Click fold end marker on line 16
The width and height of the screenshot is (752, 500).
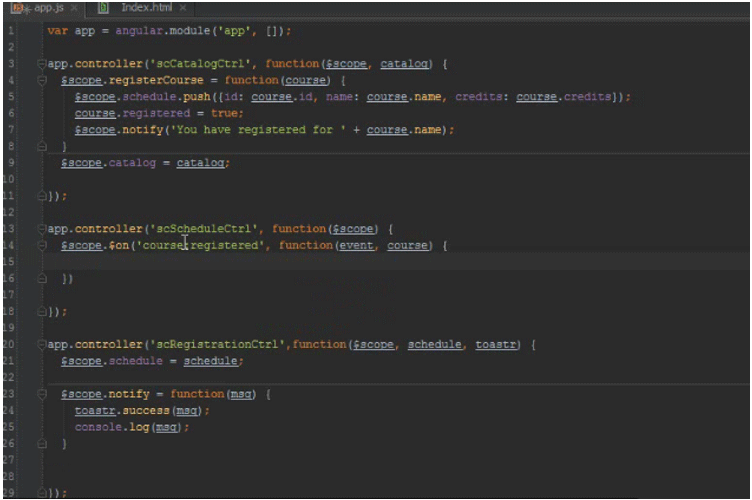coord(42,279)
